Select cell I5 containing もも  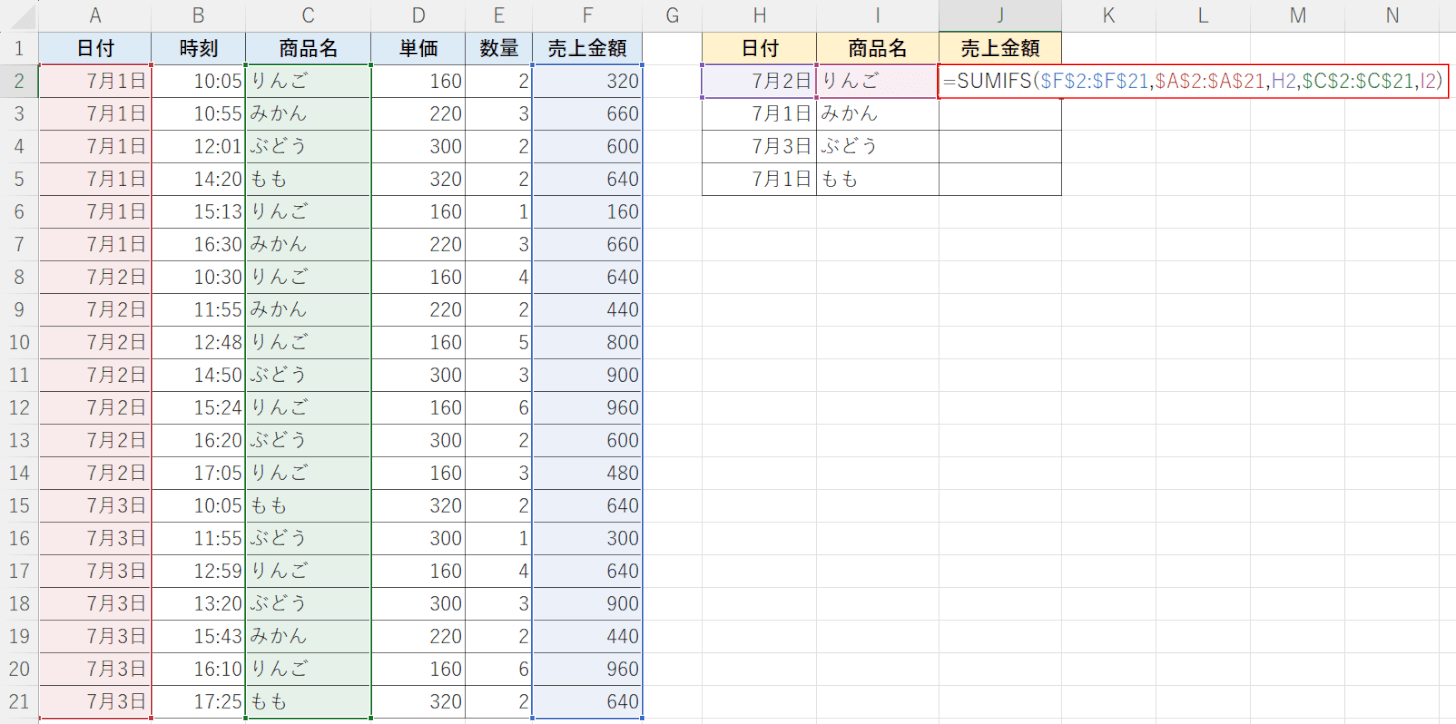(x=878, y=179)
